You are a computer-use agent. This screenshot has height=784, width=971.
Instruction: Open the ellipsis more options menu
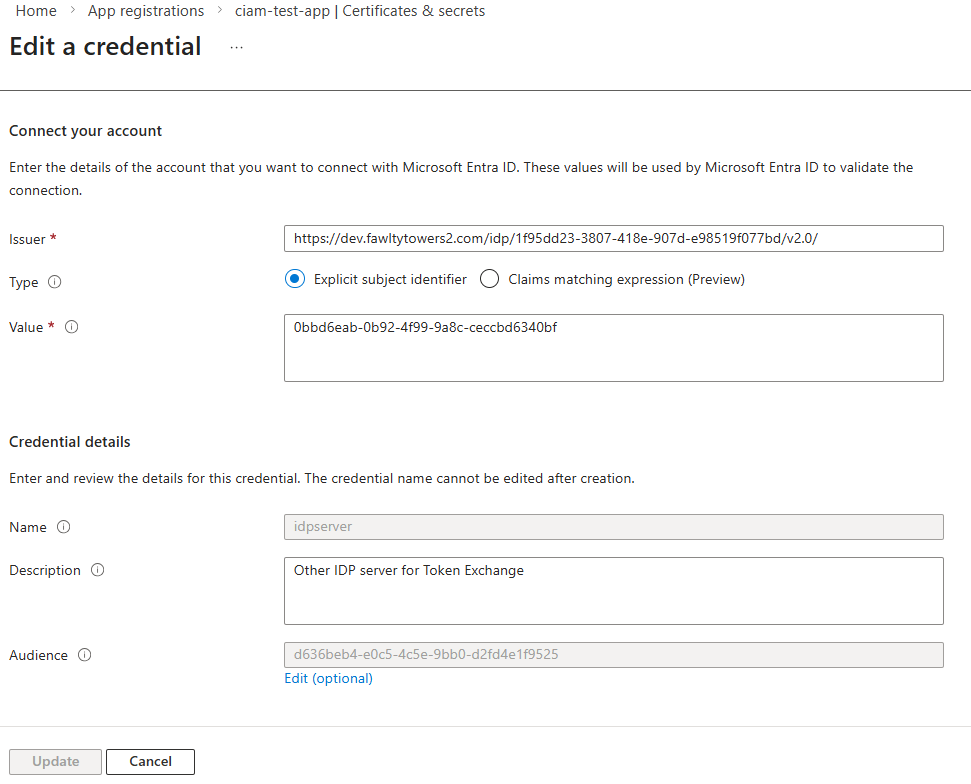click(x=236, y=48)
